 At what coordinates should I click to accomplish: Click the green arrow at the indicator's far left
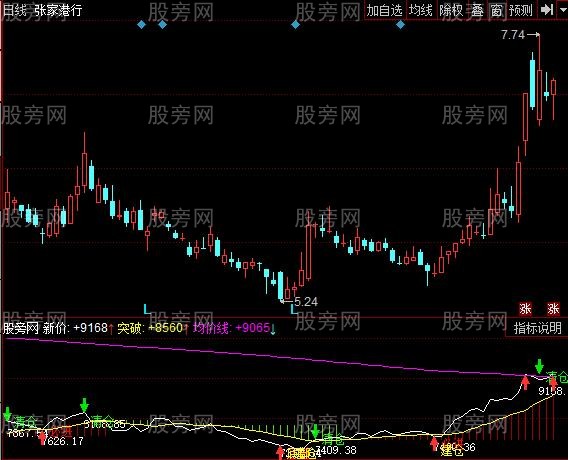tap(7, 414)
